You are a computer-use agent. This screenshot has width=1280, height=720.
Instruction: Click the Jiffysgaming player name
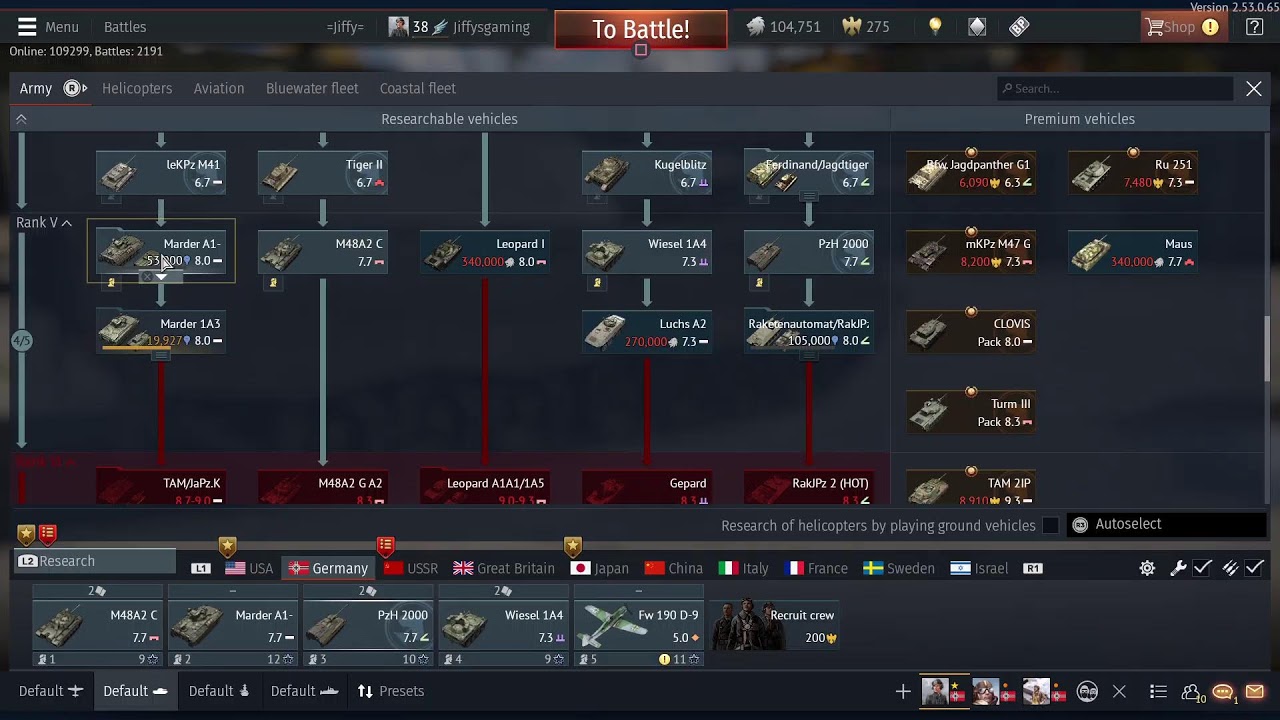point(491,27)
